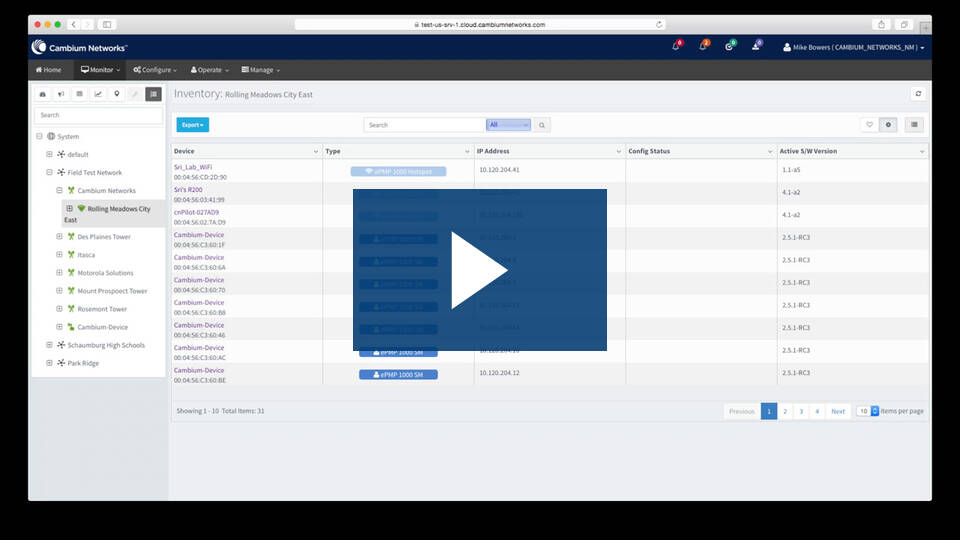Image resolution: width=960 pixels, height=540 pixels.
Task: Open the Monitor menu
Action: 100,70
